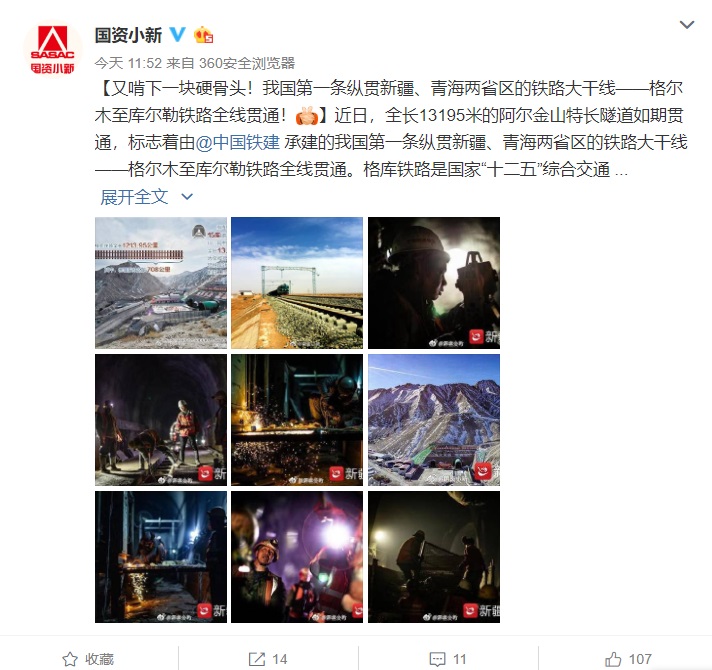The width and height of the screenshot is (712, 670).
Task: Click the arrow beside 展开全文
Action: [x=187, y=197]
